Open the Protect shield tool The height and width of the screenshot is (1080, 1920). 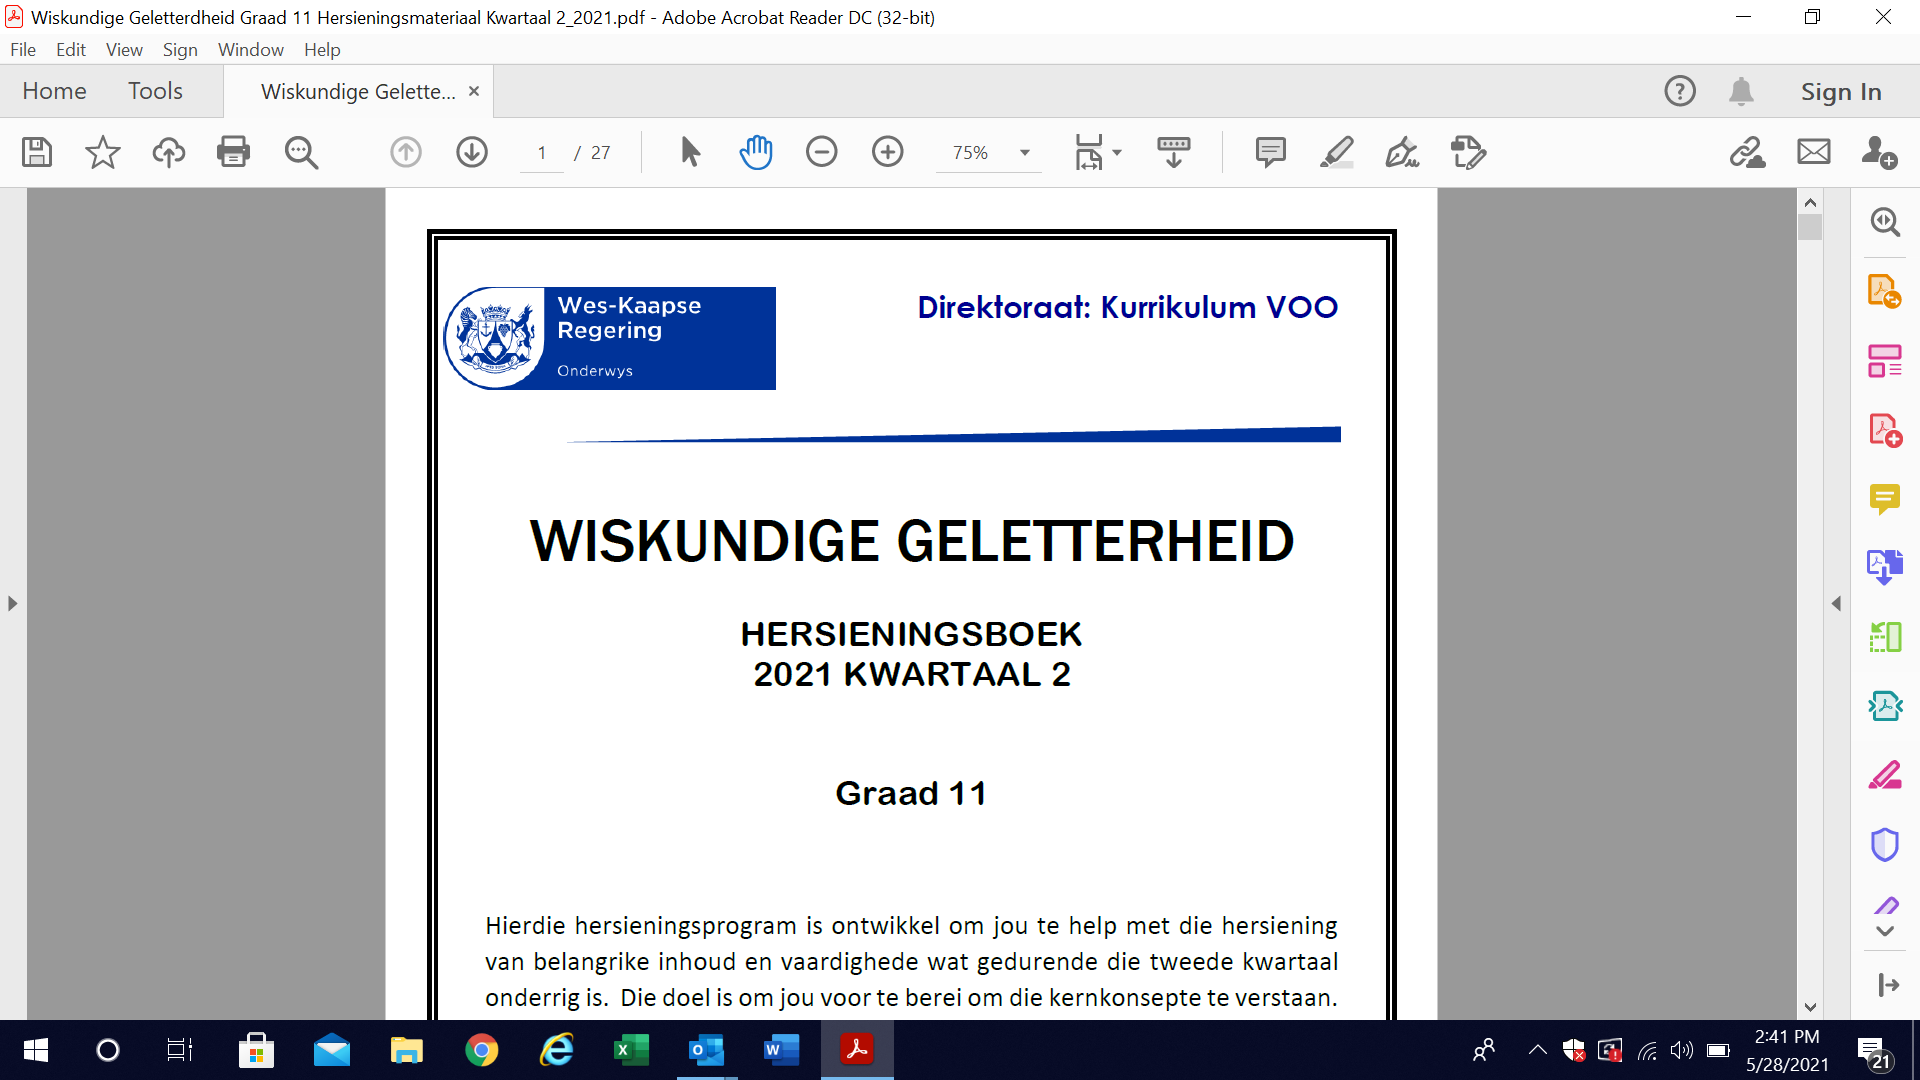(1885, 844)
